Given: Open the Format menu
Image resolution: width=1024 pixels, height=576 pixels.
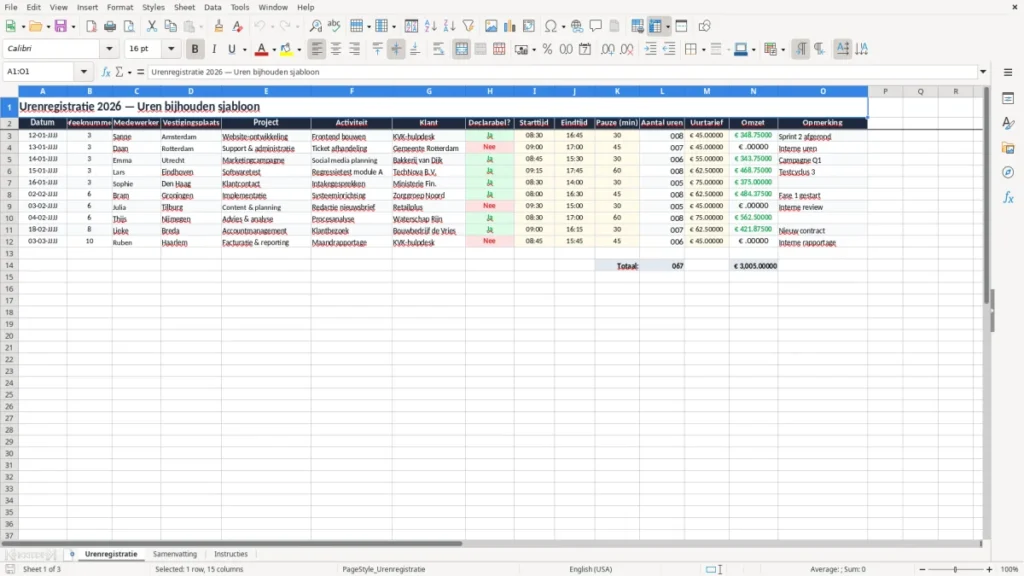Looking at the screenshot, I should point(120,7).
